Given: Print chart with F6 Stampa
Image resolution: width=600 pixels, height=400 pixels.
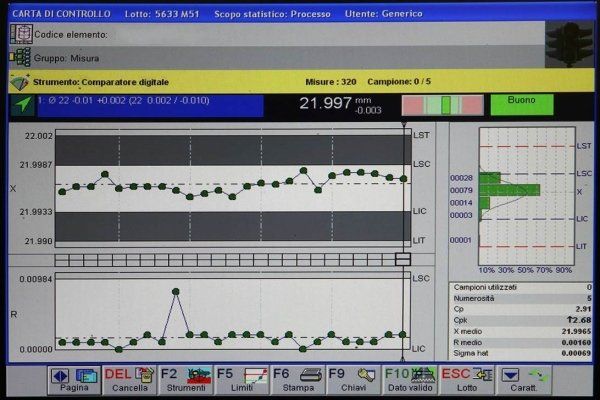Looking at the screenshot, I should tap(297, 379).
